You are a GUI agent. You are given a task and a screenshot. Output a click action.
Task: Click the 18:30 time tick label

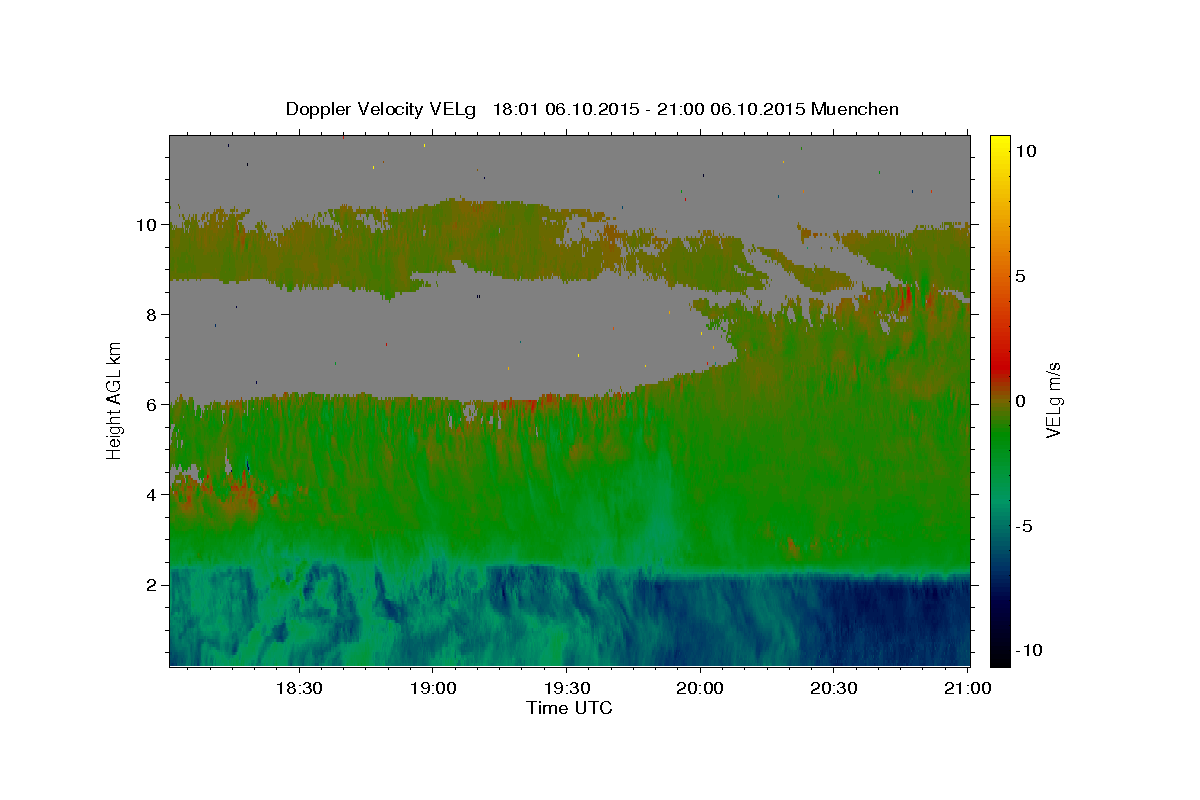click(298, 689)
